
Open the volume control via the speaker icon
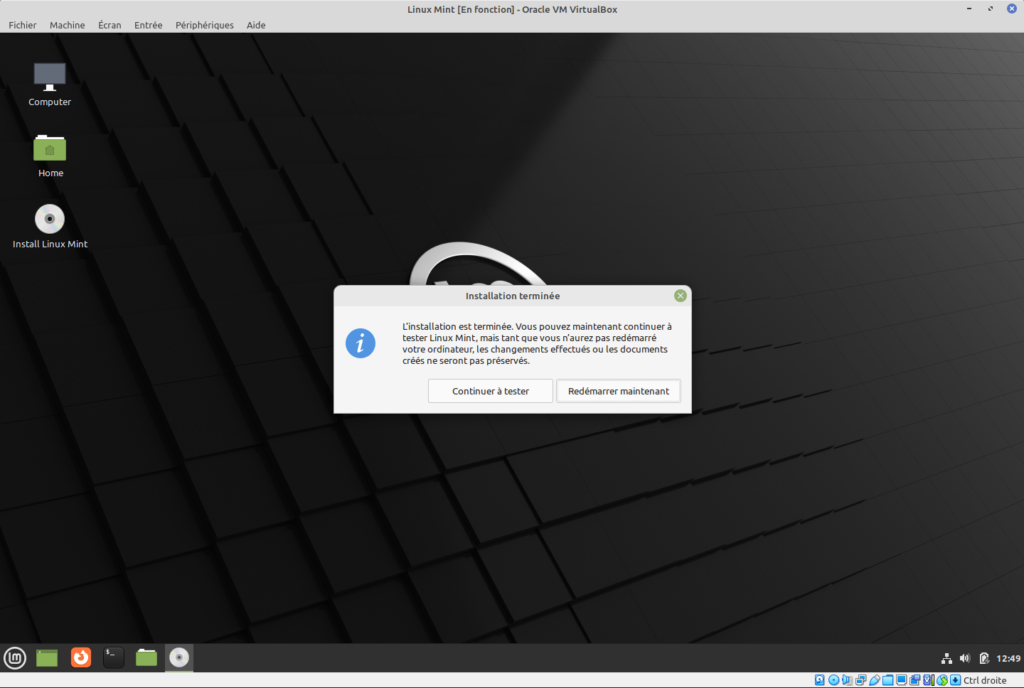tap(964, 658)
